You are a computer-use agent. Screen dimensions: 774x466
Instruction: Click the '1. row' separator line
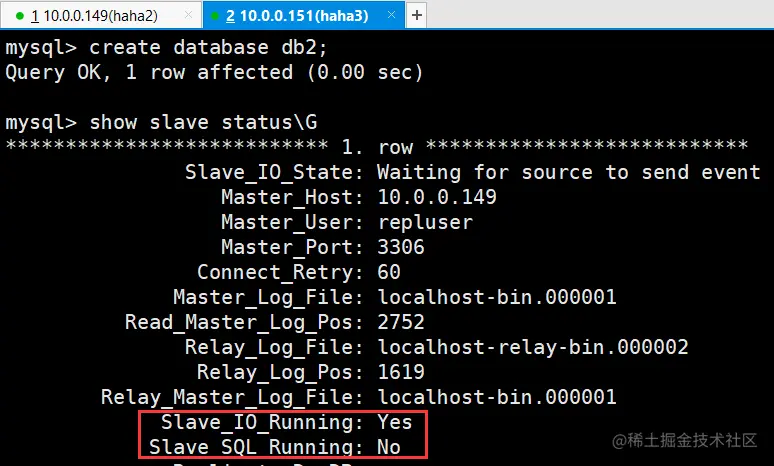[377, 146]
